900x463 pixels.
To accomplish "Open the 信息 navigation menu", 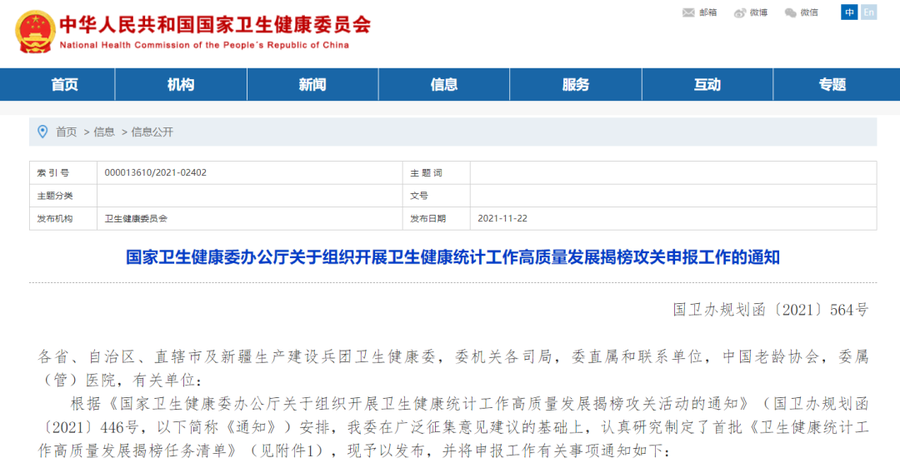I will point(444,84).
